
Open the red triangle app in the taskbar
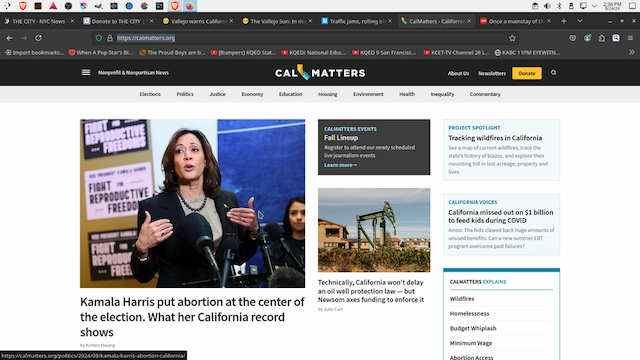[x=53, y=6]
